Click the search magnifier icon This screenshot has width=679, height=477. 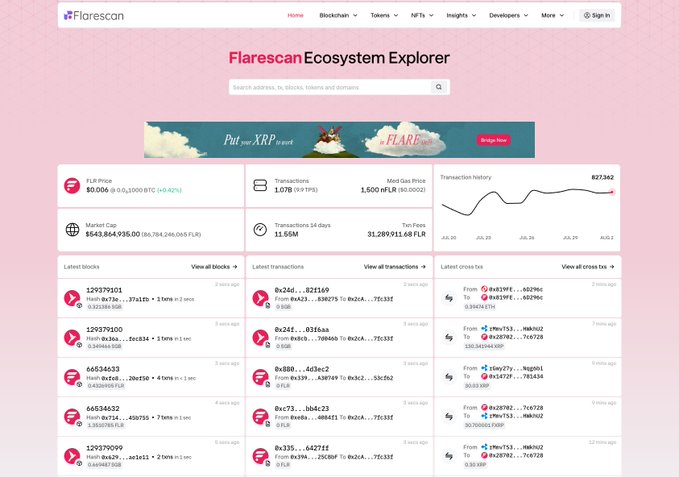click(439, 87)
